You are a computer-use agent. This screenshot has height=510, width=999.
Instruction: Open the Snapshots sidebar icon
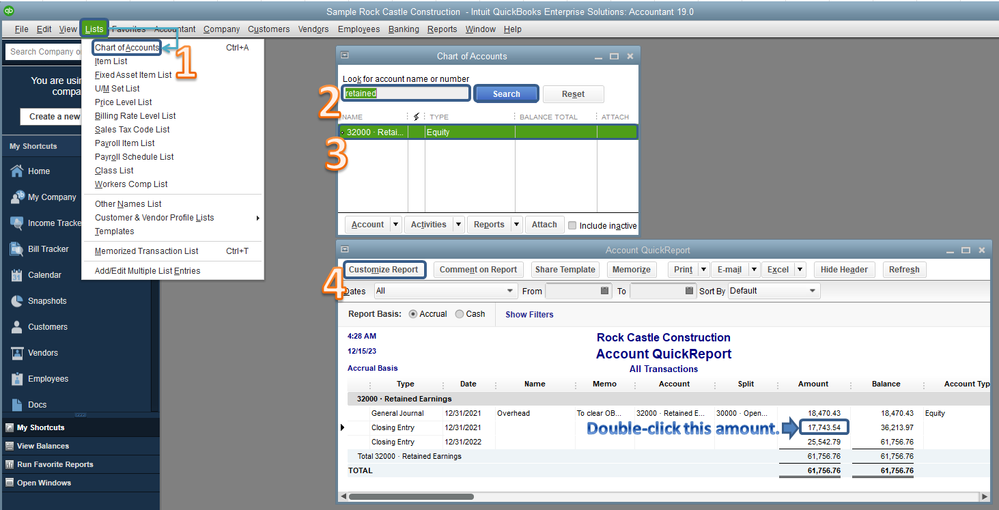point(17,301)
